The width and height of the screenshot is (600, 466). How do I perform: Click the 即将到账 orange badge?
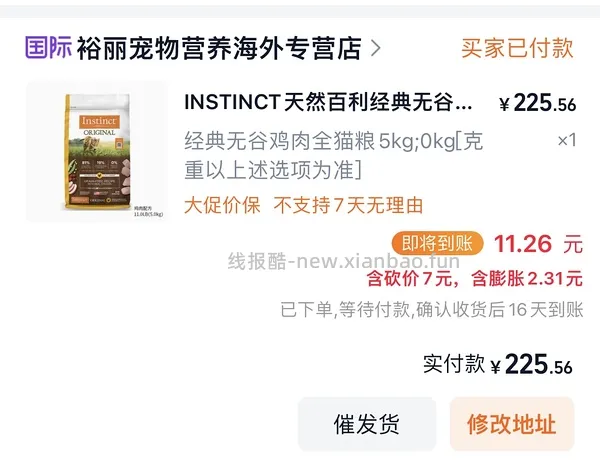pos(437,243)
